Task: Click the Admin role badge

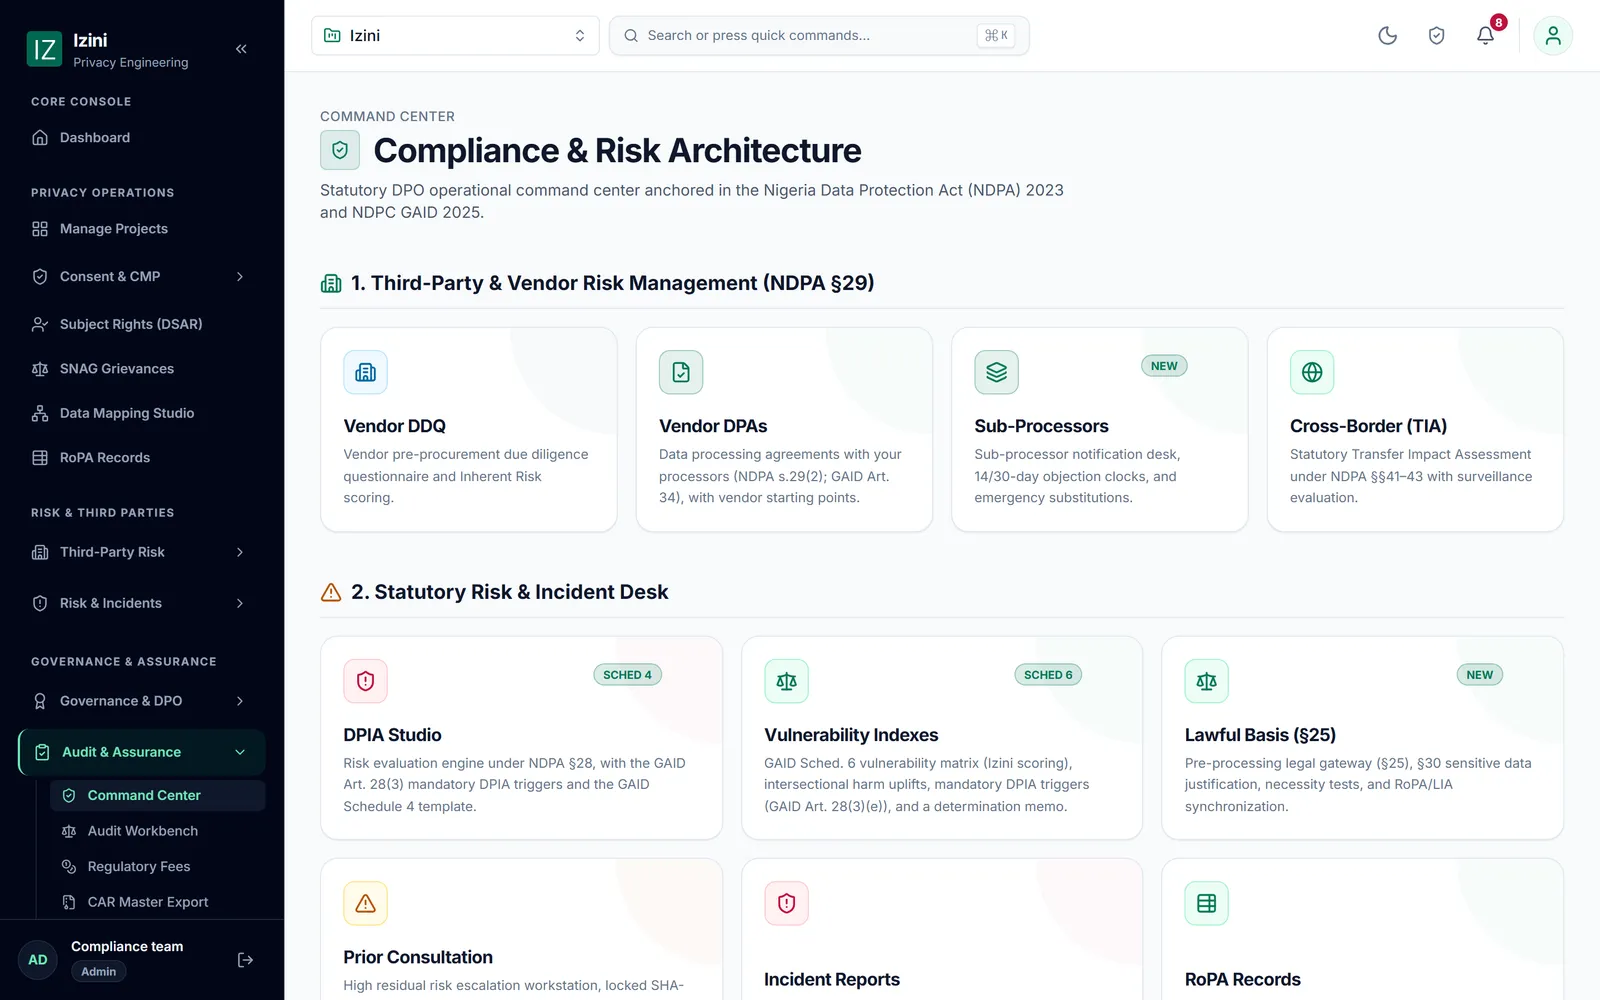Action: pyautogui.click(x=98, y=972)
